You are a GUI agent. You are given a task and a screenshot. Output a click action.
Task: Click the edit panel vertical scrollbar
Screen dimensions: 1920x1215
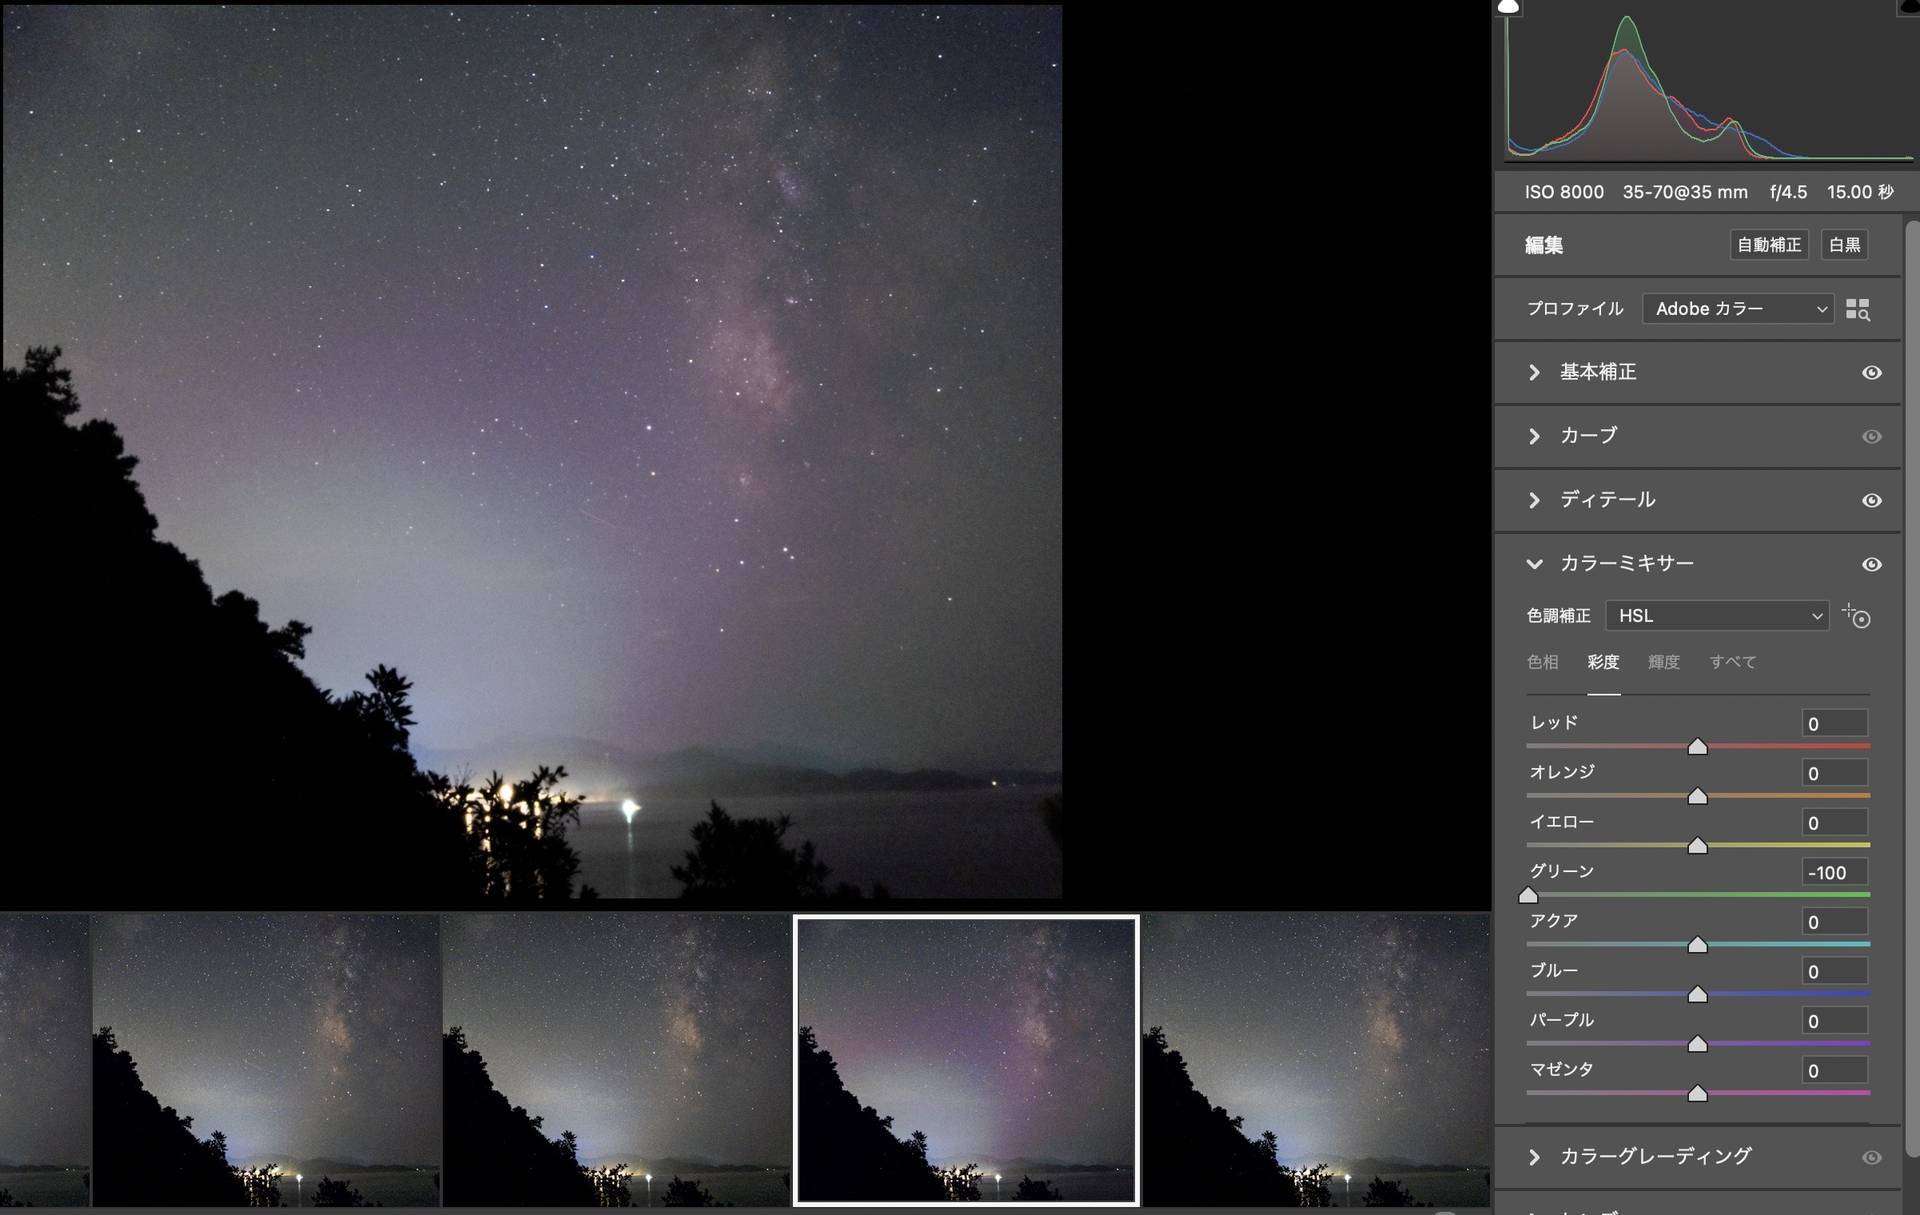[1912, 690]
